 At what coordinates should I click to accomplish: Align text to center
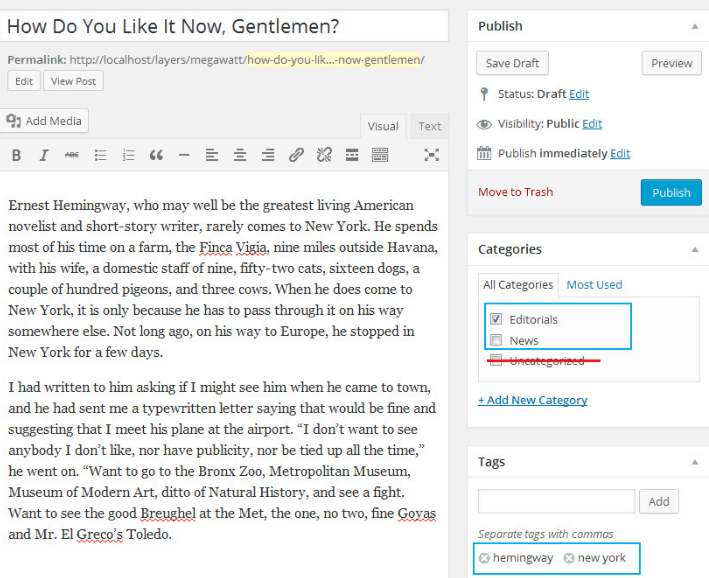(x=240, y=155)
